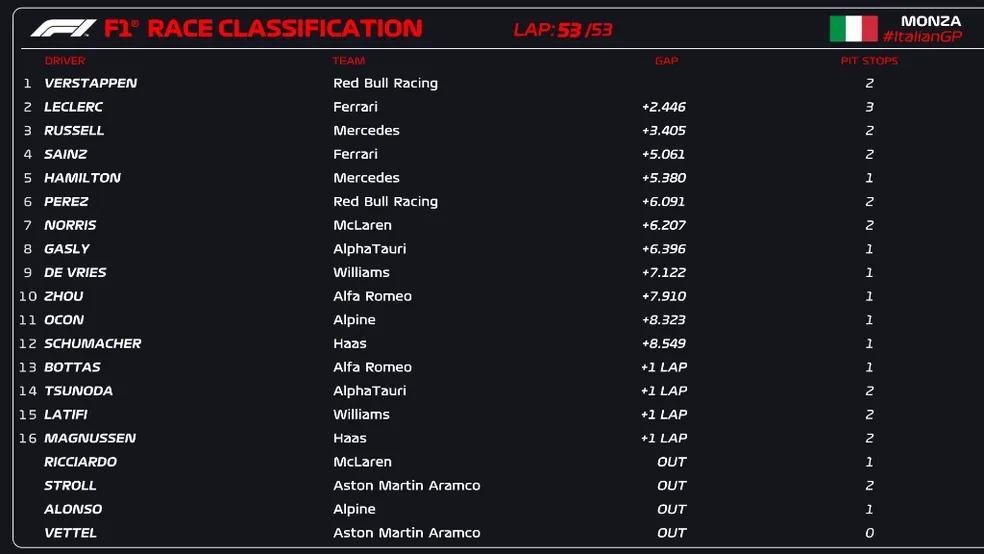Viewport: 984px width, 554px height.
Task: Click VETTEL's OUT status
Action: (x=672, y=533)
